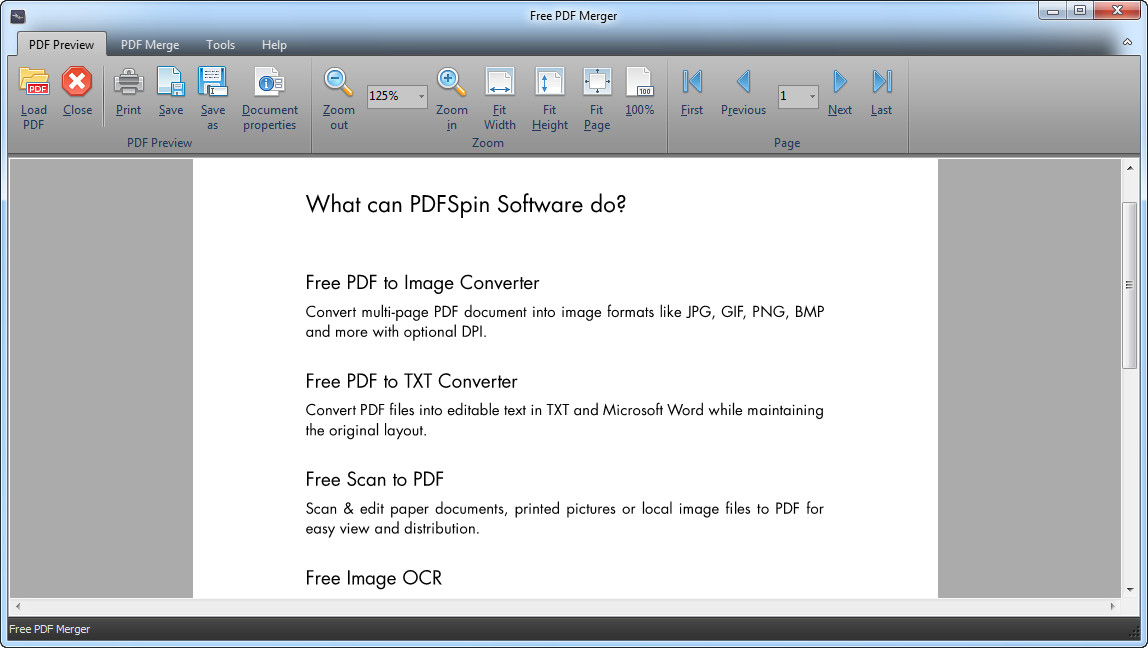Click heading 'What can PDFSpin Software do?'
The image size is (1148, 648).
466,204
